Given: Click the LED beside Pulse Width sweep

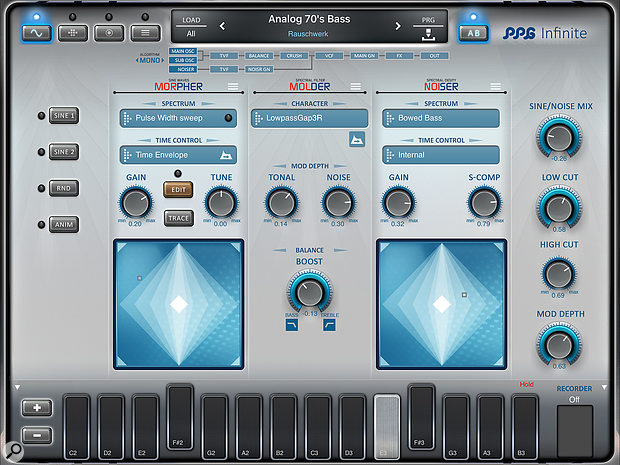Looking at the screenshot, I should 228,118.
